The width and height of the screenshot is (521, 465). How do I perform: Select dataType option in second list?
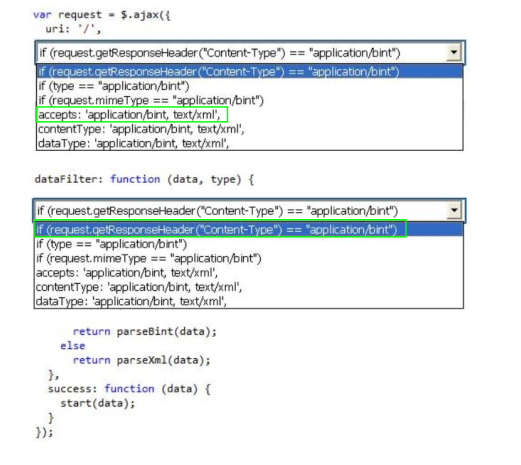[x=249, y=301]
